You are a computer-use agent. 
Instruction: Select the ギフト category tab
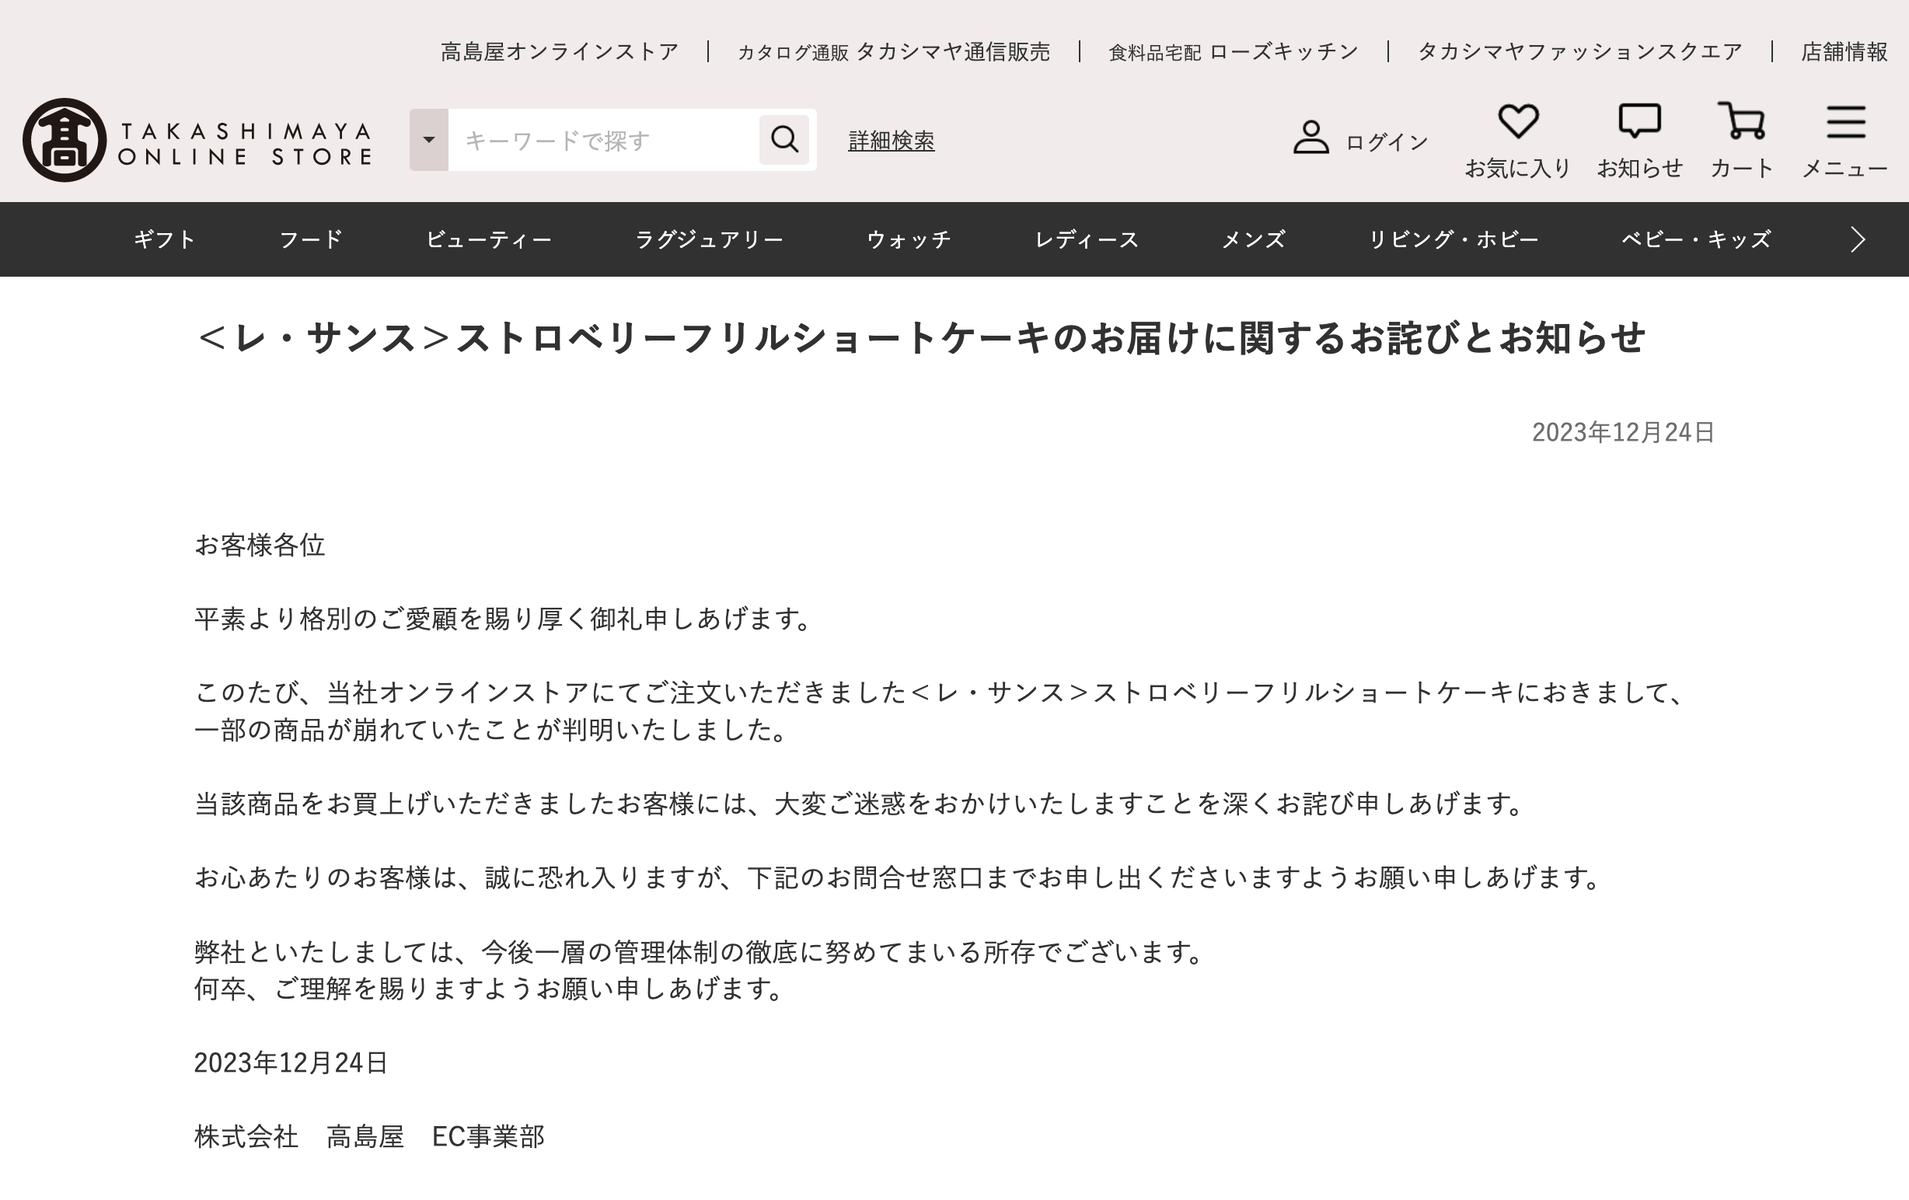(x=165, y=239)
